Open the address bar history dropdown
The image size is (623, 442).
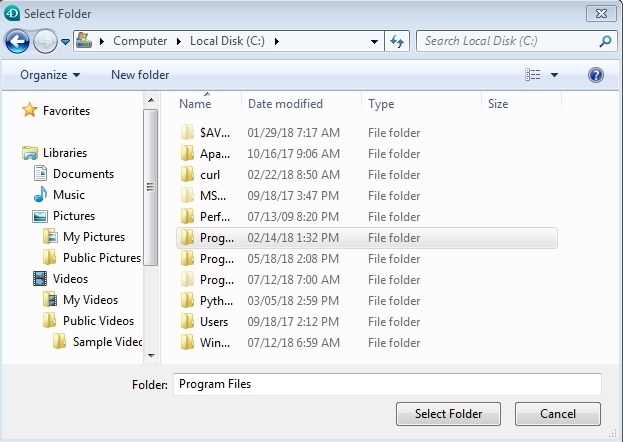point(375,41)
